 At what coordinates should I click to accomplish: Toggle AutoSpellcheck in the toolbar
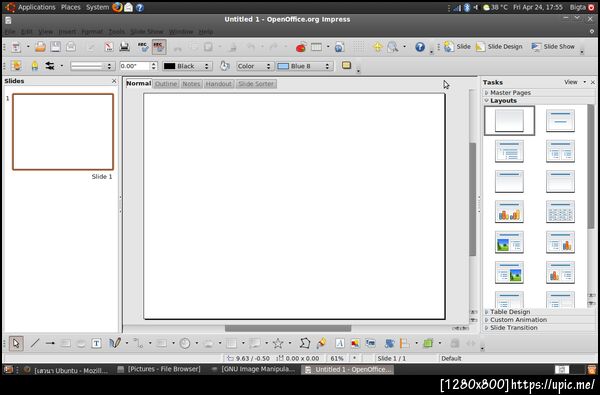click(x=159, y=47)
